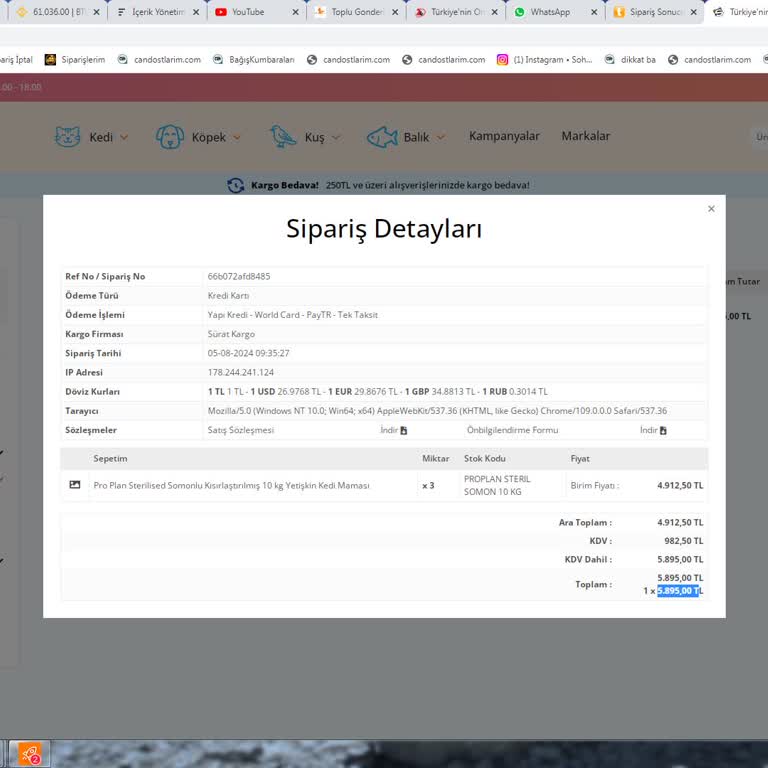
Task: Close the YouTube browser tab
Action: 295,12
